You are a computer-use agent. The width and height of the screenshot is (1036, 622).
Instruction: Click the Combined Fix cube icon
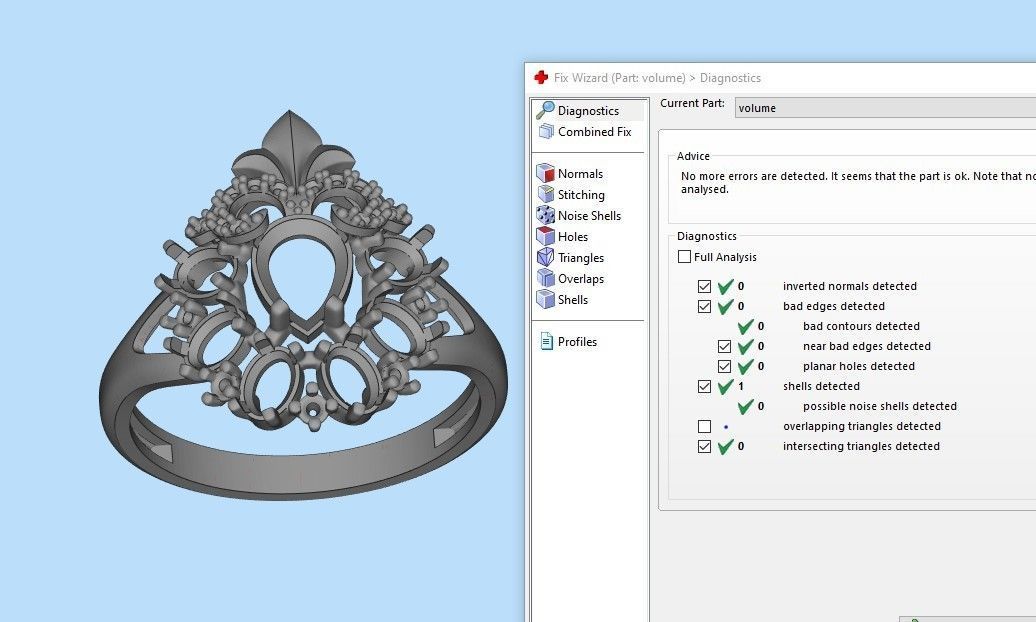(x=546, y=132)
